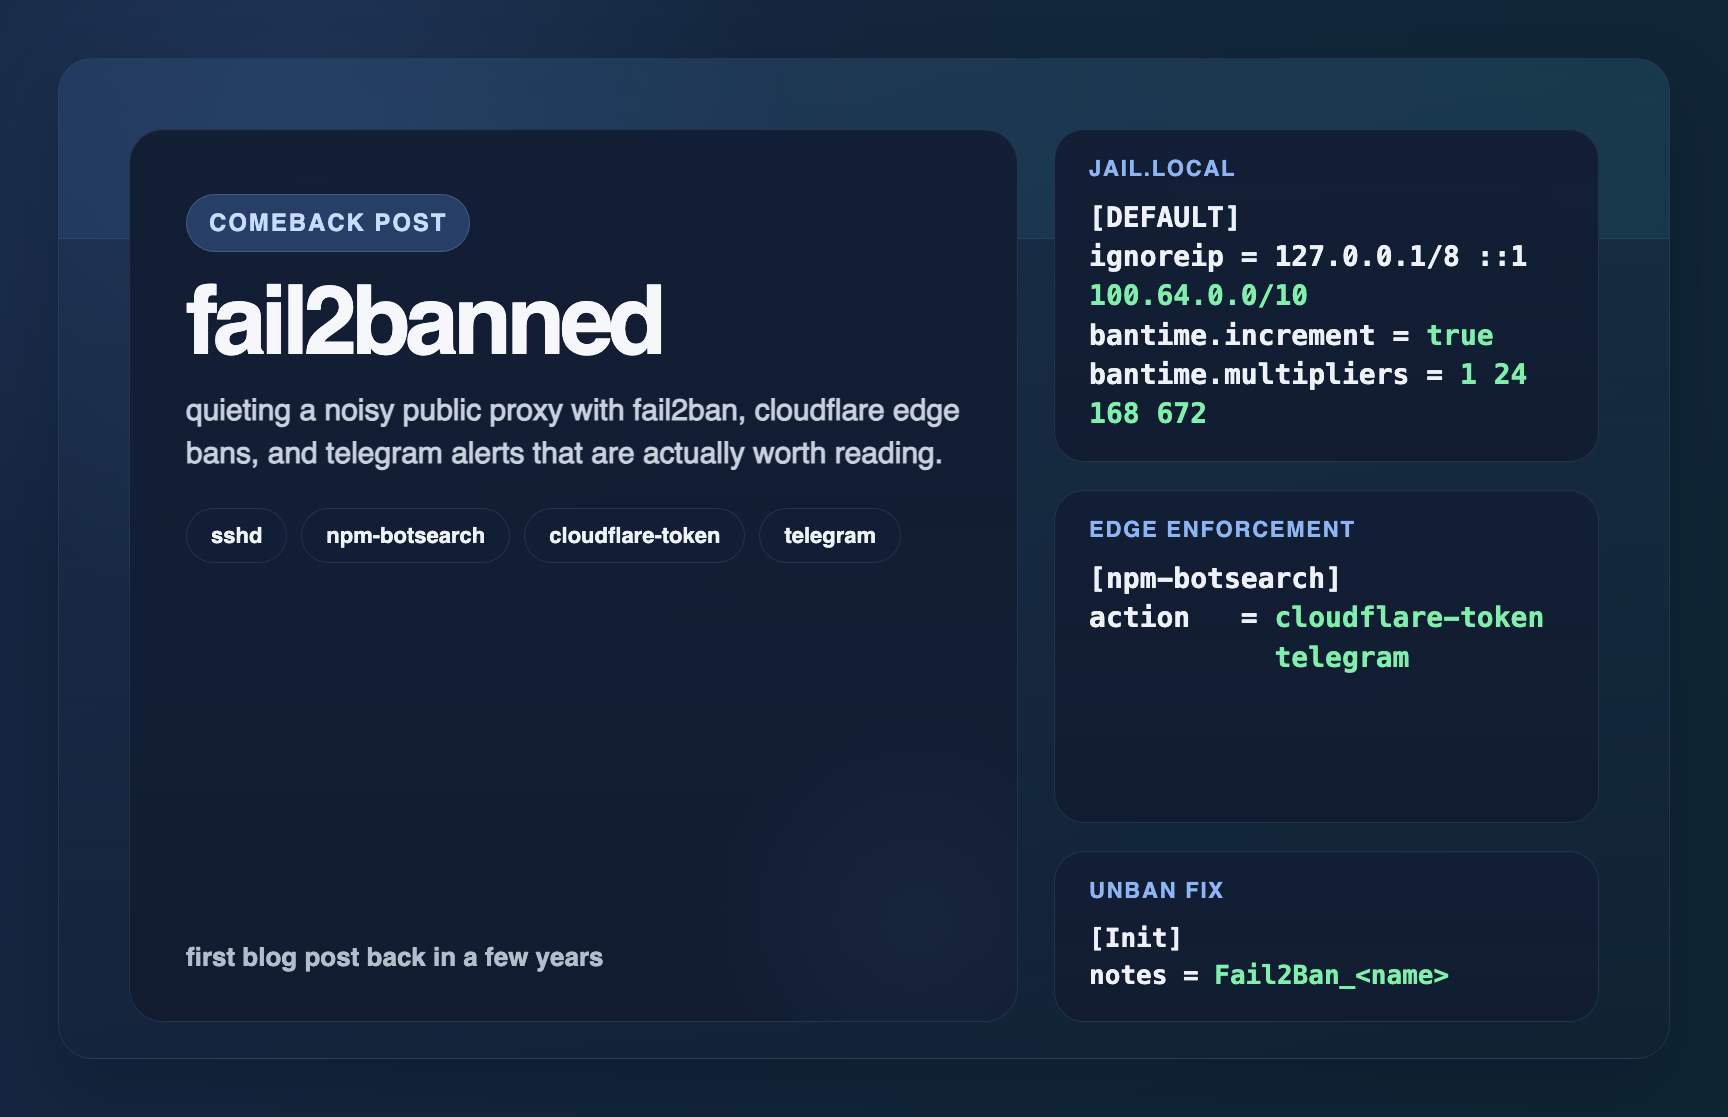Click the COMEBACK POST badge

click(x=327, y=223)
